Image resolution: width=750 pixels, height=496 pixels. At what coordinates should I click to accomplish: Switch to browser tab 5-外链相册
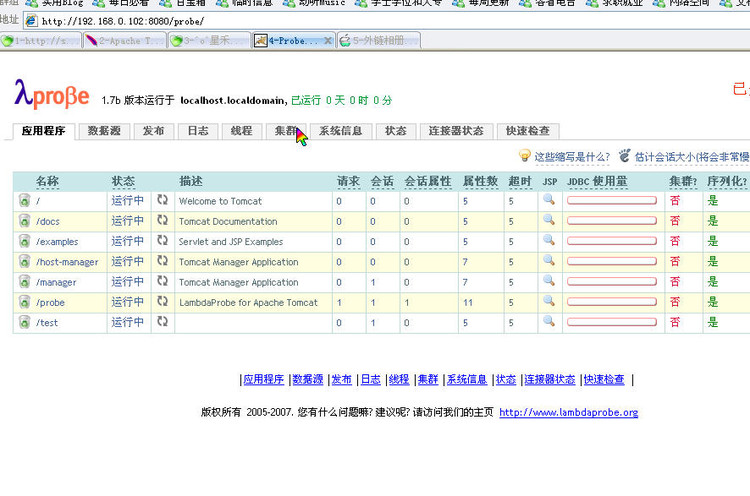coord(379,41)
